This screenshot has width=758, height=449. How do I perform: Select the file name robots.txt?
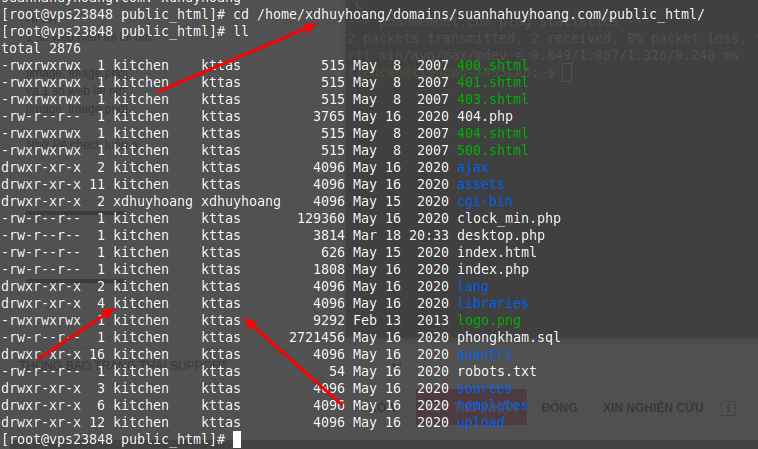(496, 372)
